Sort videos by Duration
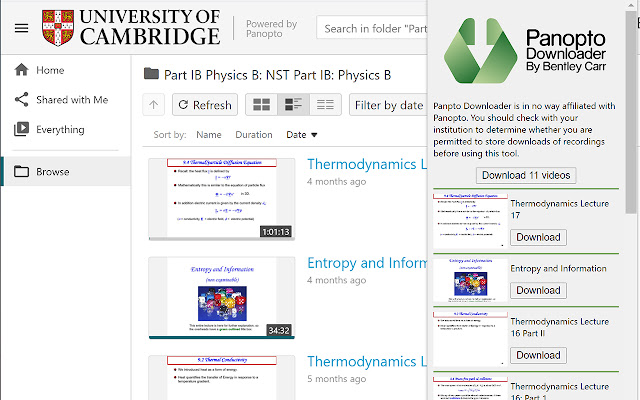The image size is (640, 400). tap(253, 135)
